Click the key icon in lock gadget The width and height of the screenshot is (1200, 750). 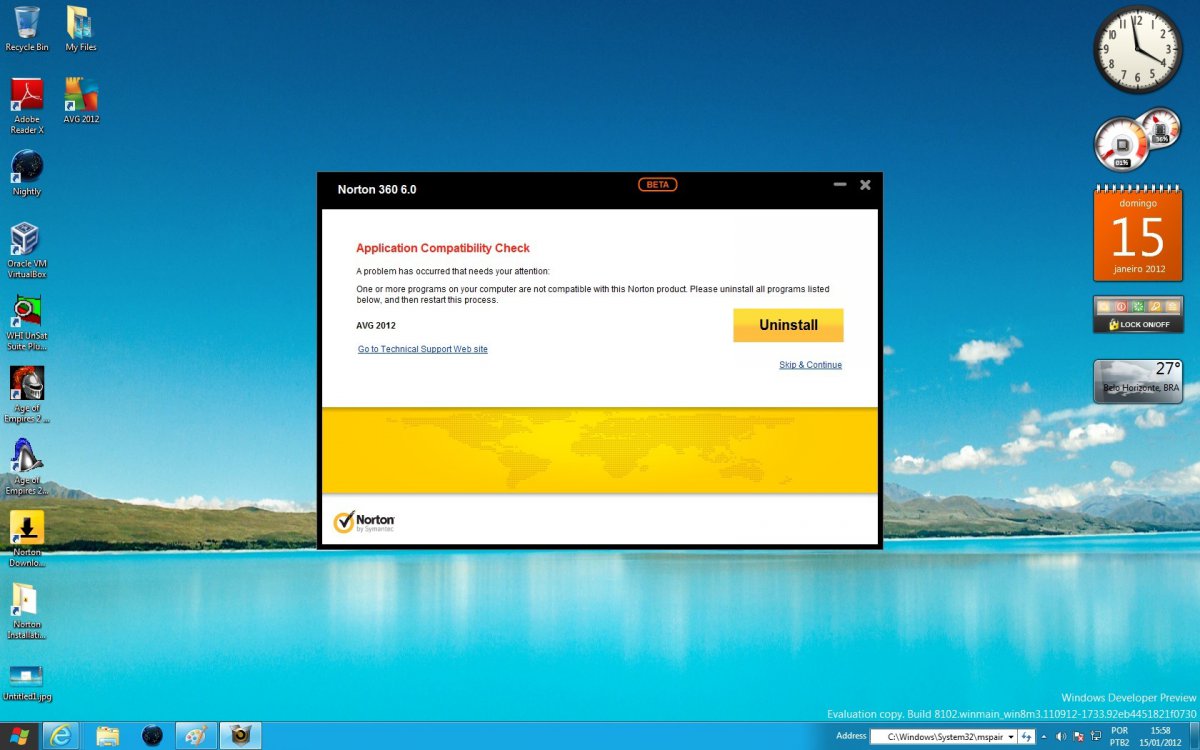coord(1155,306)
